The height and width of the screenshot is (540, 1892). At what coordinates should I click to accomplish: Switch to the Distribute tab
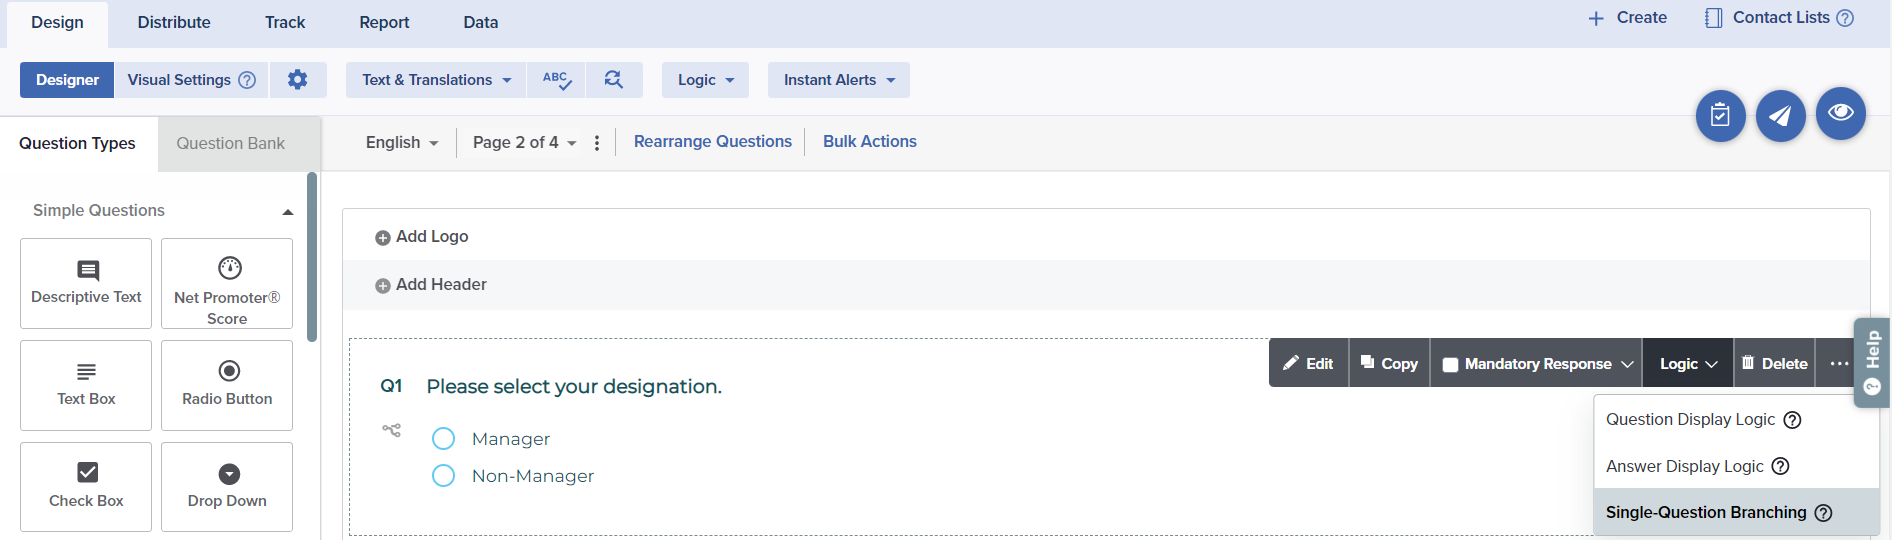click(x=174, y=23)
